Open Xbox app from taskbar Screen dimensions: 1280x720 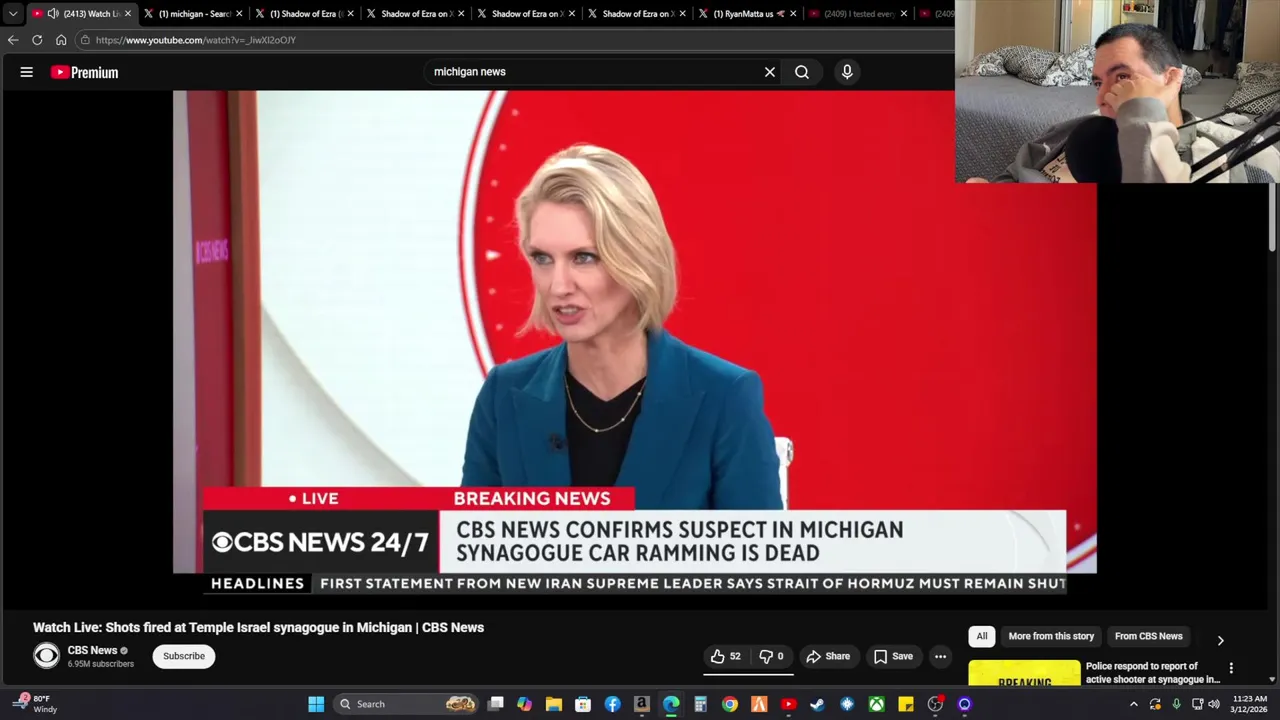click(876, 704)
